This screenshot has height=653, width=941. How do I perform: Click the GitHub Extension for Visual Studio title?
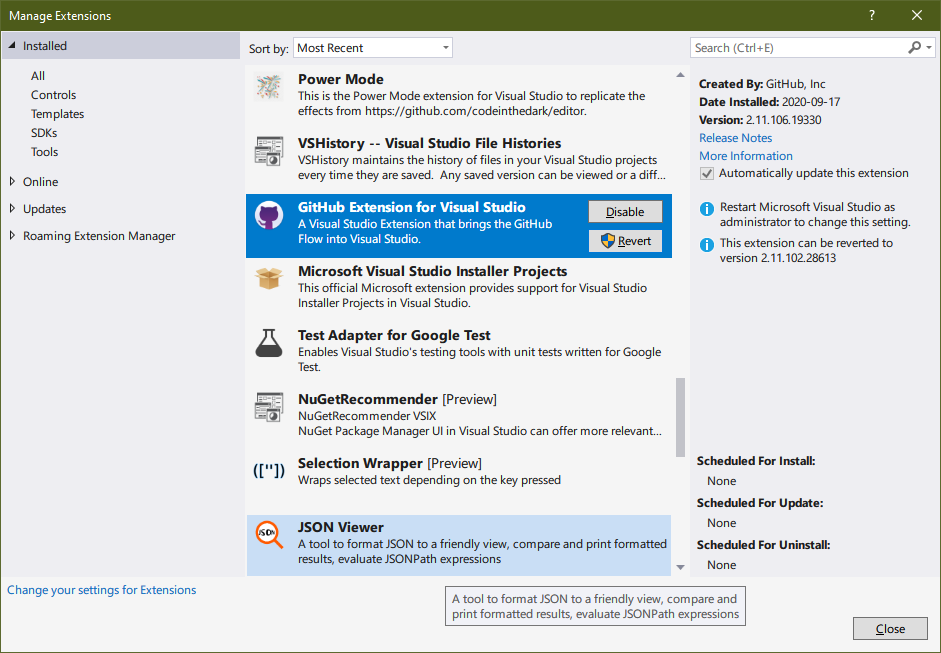tap(411, 208)
